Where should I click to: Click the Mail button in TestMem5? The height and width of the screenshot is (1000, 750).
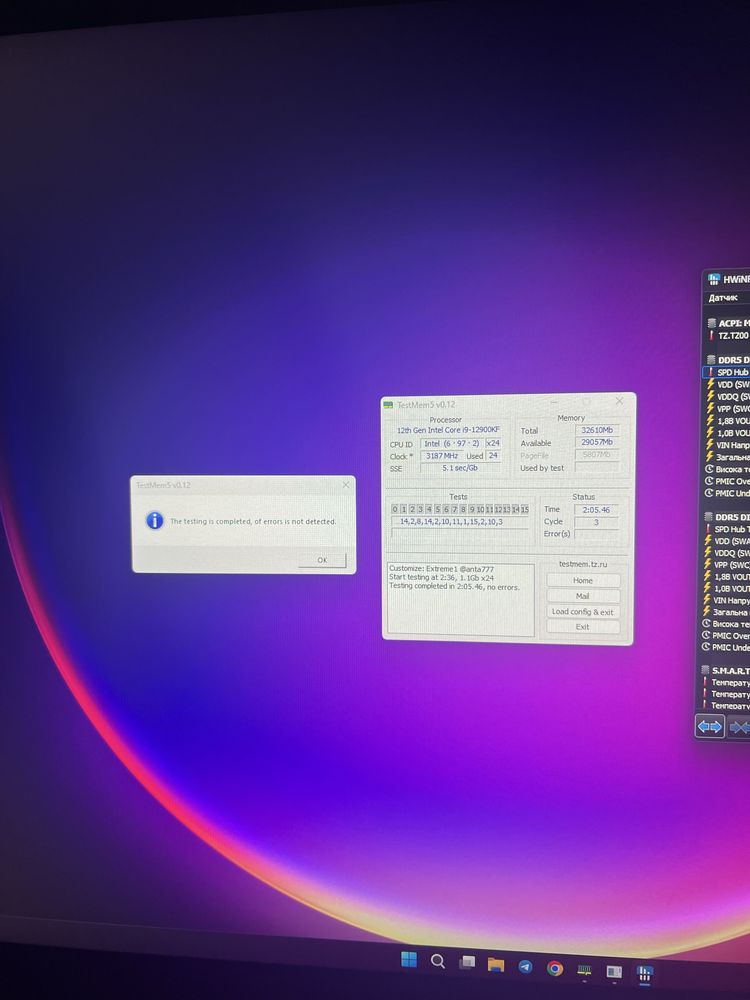click(x=583, y=596)
